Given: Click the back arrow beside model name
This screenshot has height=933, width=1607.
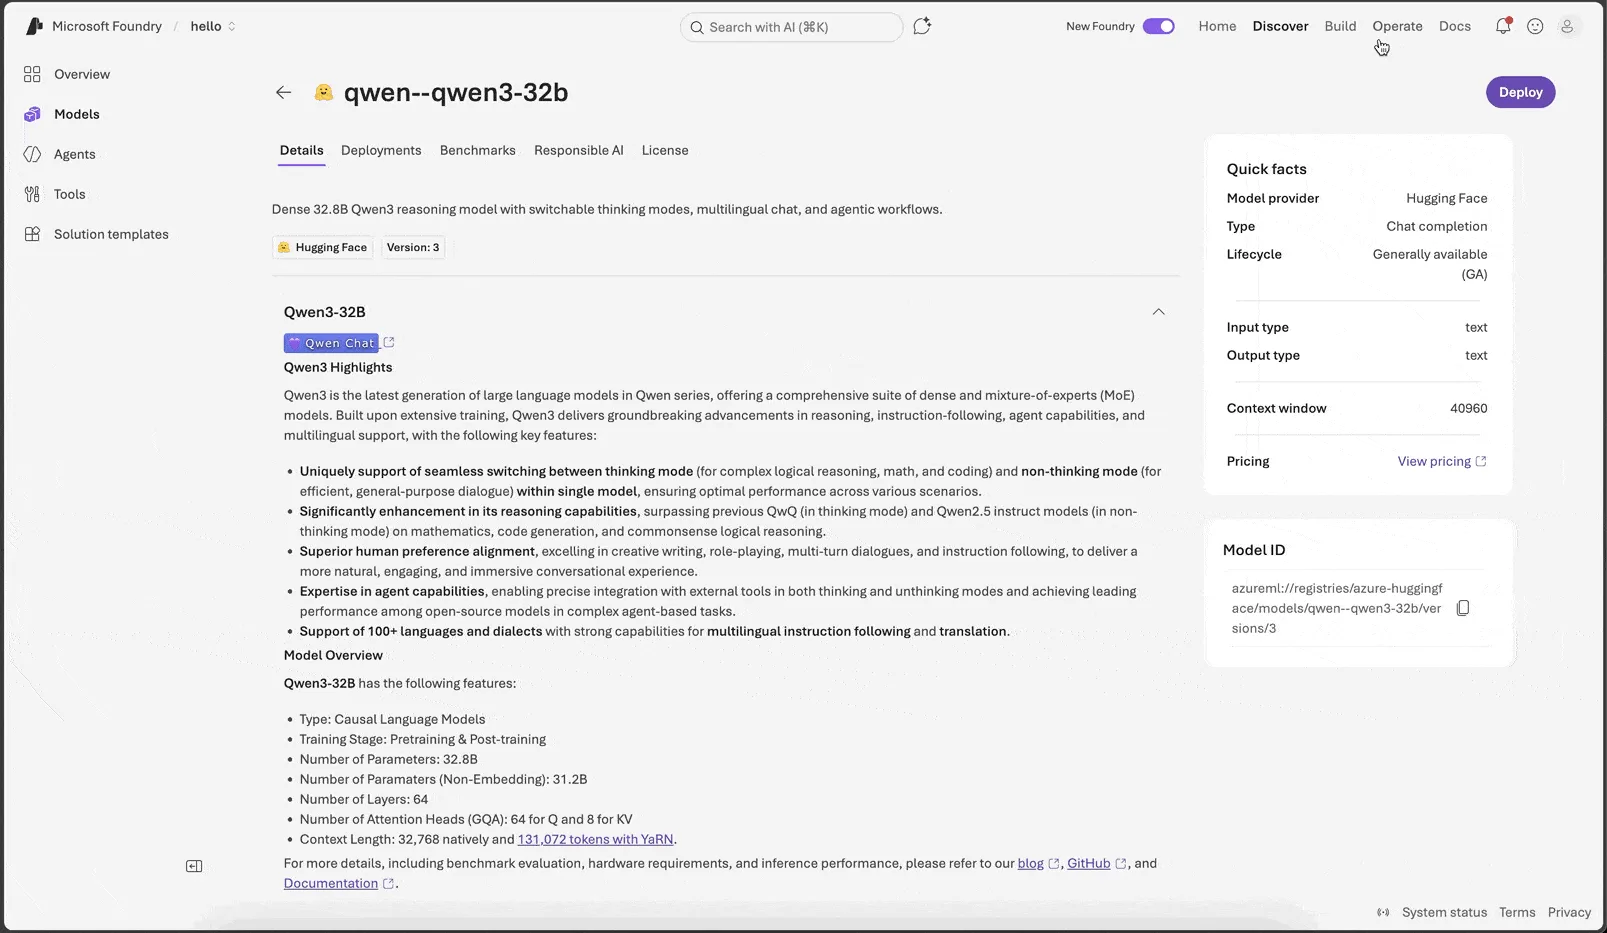Looking at the screenshot, I should tap(284, 92).
